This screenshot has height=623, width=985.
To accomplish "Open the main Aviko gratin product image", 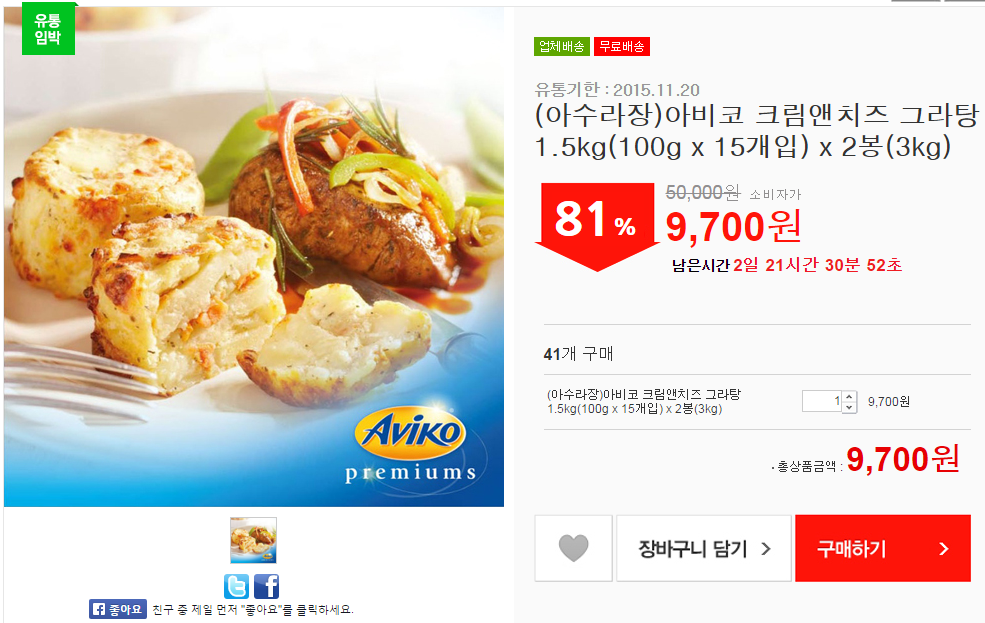I will (x=254, y=256).
